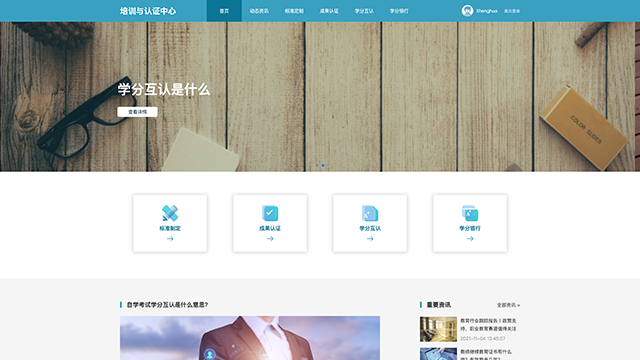Image resolution: width=640 pixels, height=360 pixels.
Task: Go to 学分银行 in the top navigation
Action: pos(399,11)
